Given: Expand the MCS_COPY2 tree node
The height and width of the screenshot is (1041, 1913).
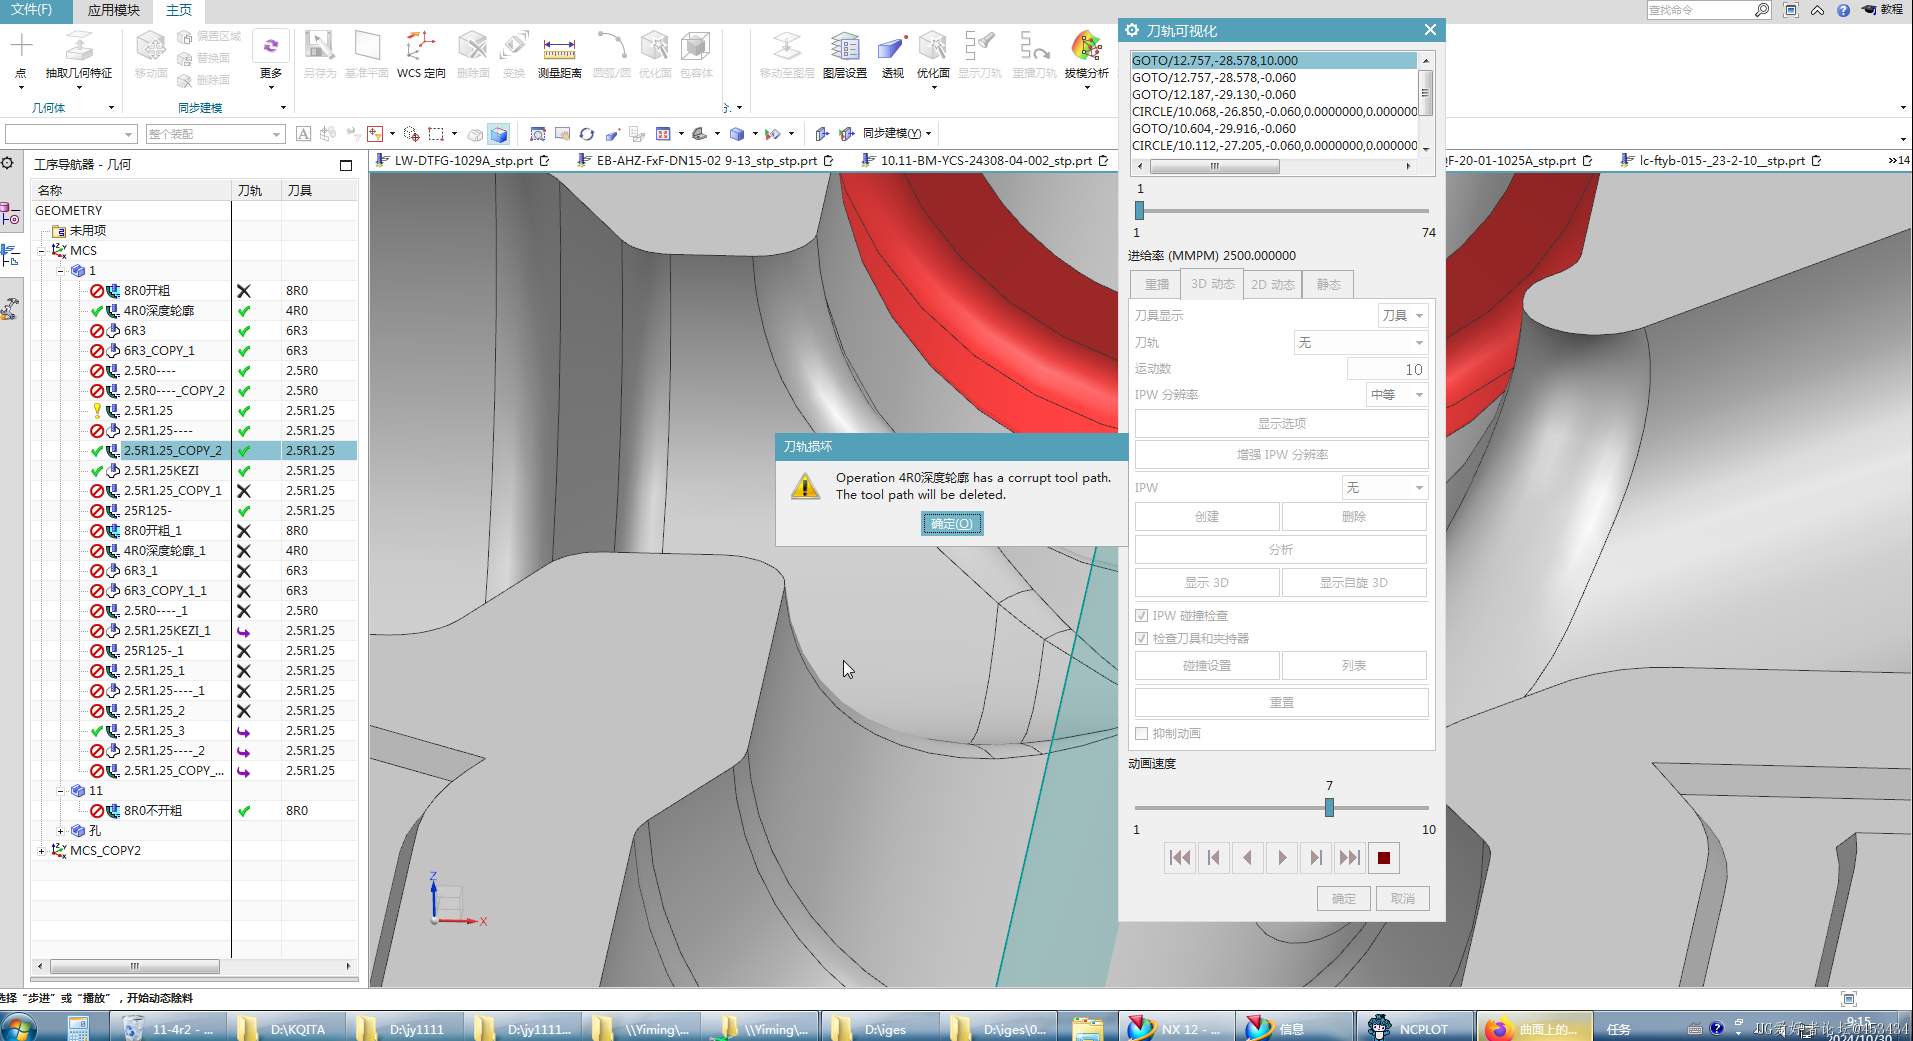Looking at the screenshot, I should tap(42, 851).
